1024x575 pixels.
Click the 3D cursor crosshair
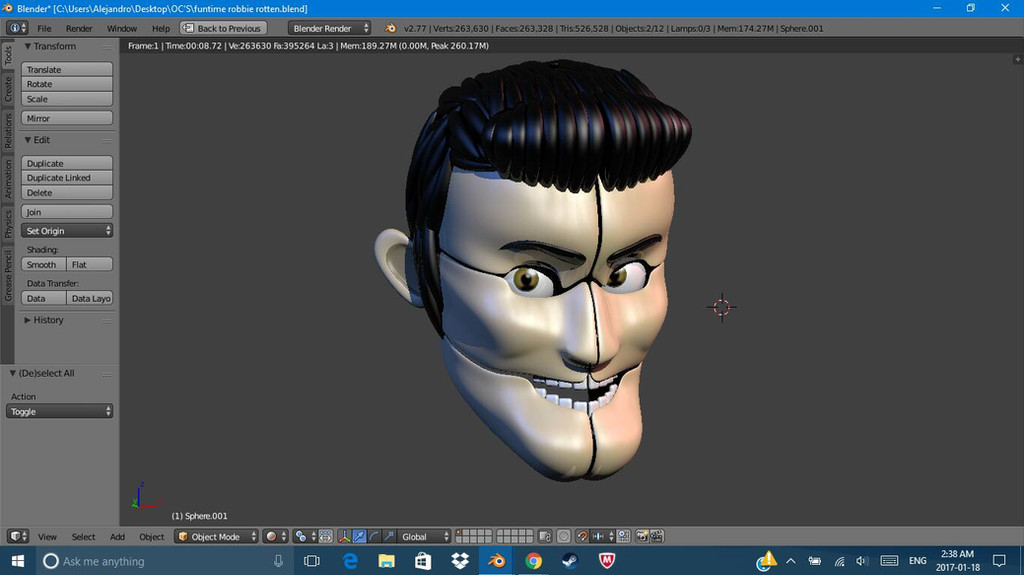[x=722, y=307]
